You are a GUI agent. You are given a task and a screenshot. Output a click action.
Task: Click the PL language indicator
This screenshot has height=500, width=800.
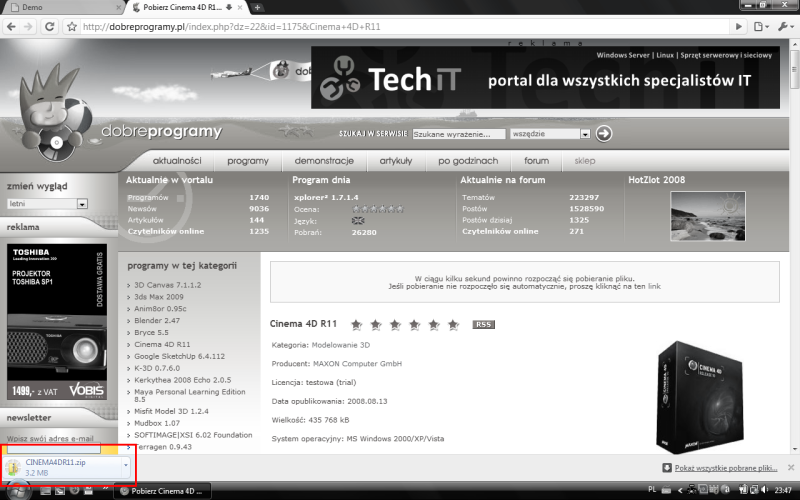[652, 489]
